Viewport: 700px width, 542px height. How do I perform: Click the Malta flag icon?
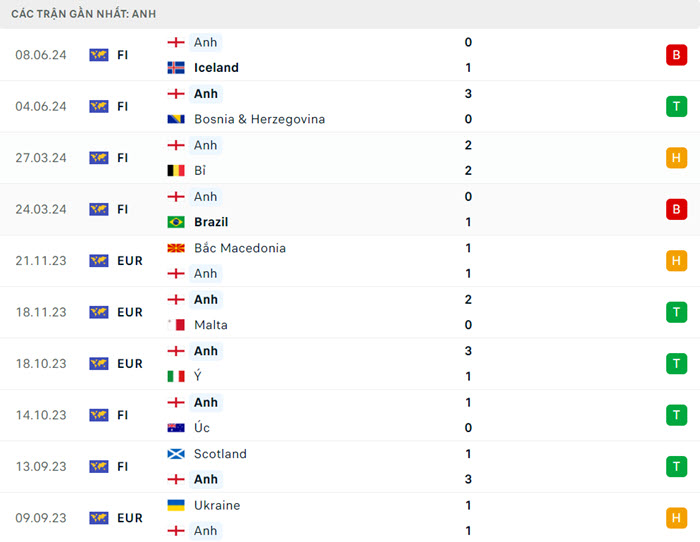176,325
